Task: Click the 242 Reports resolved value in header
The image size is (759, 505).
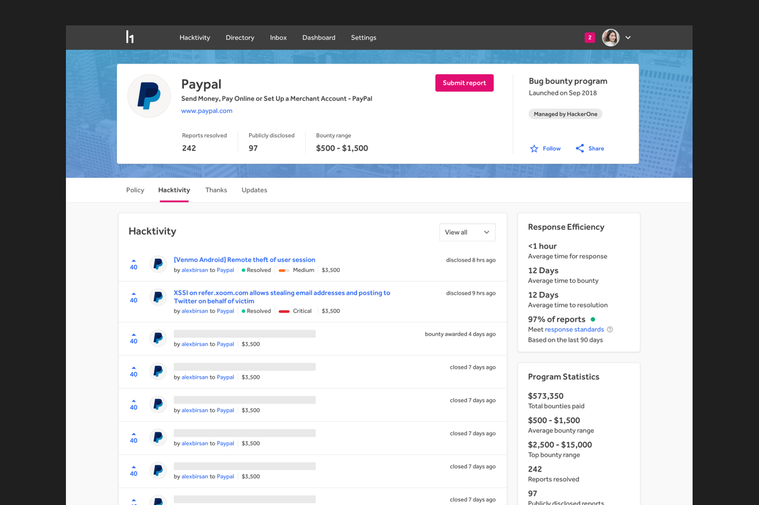Action: point(189,148)
